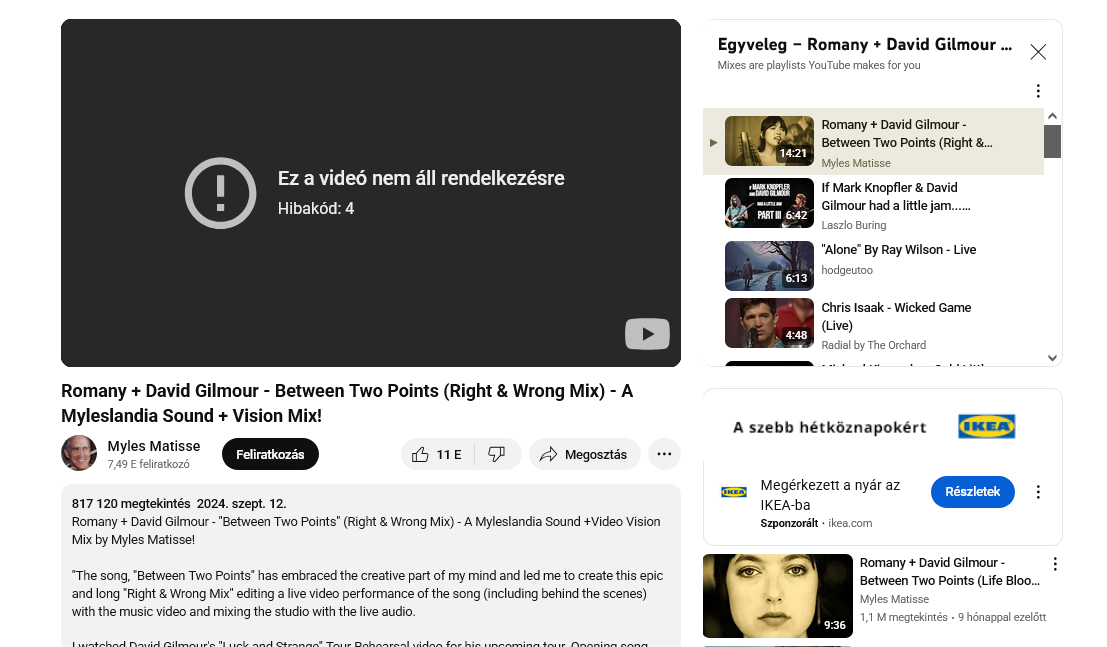This screenshot has height=647, width=1107.
Task: Close the Egyveleg mix playlist panel
Action: coord(1037,52)
